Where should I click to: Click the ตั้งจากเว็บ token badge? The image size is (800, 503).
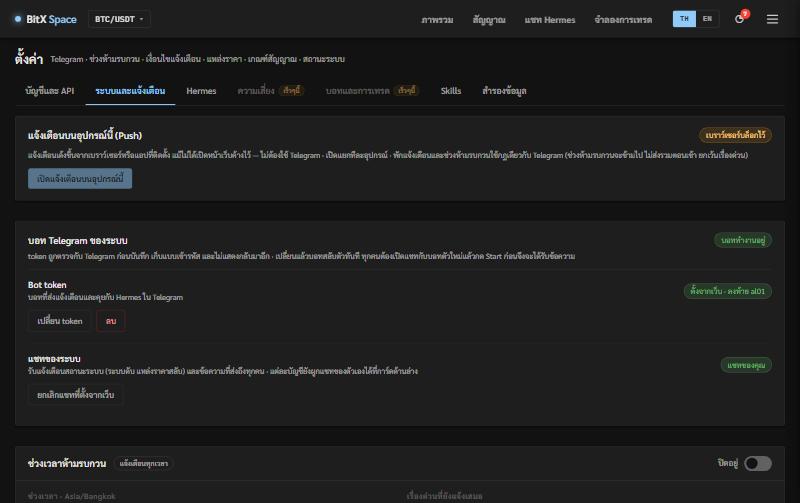coord(728,291)
